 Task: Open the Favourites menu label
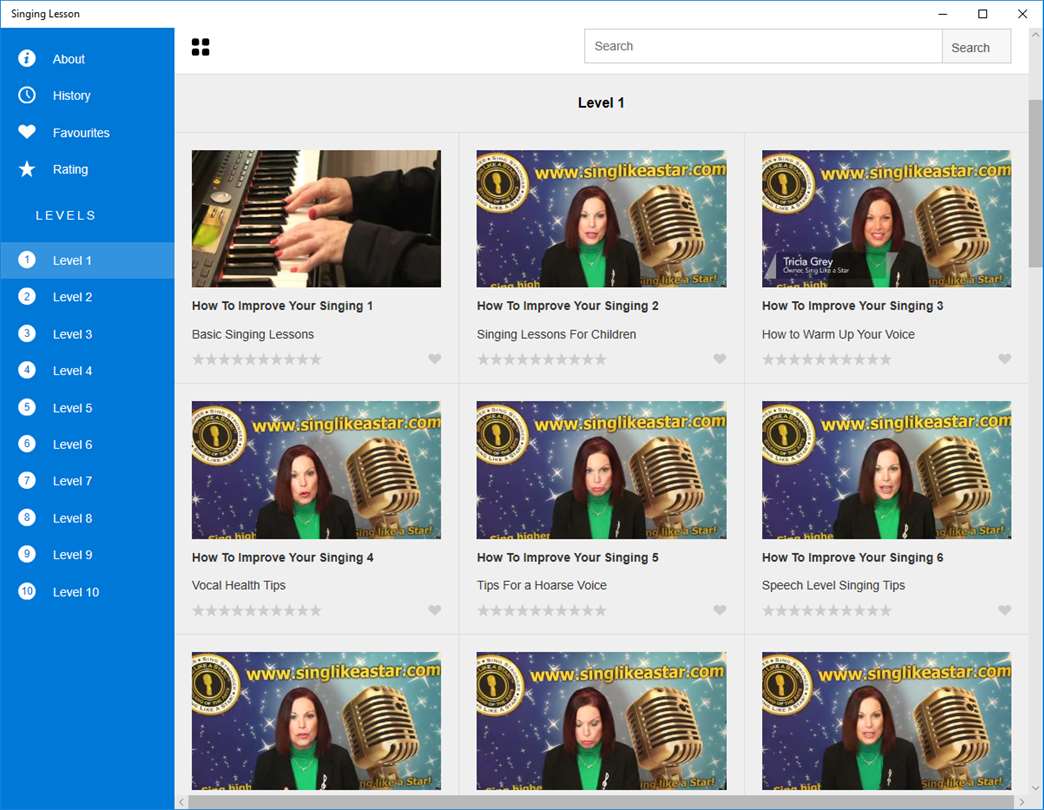[x=81, y=133]
